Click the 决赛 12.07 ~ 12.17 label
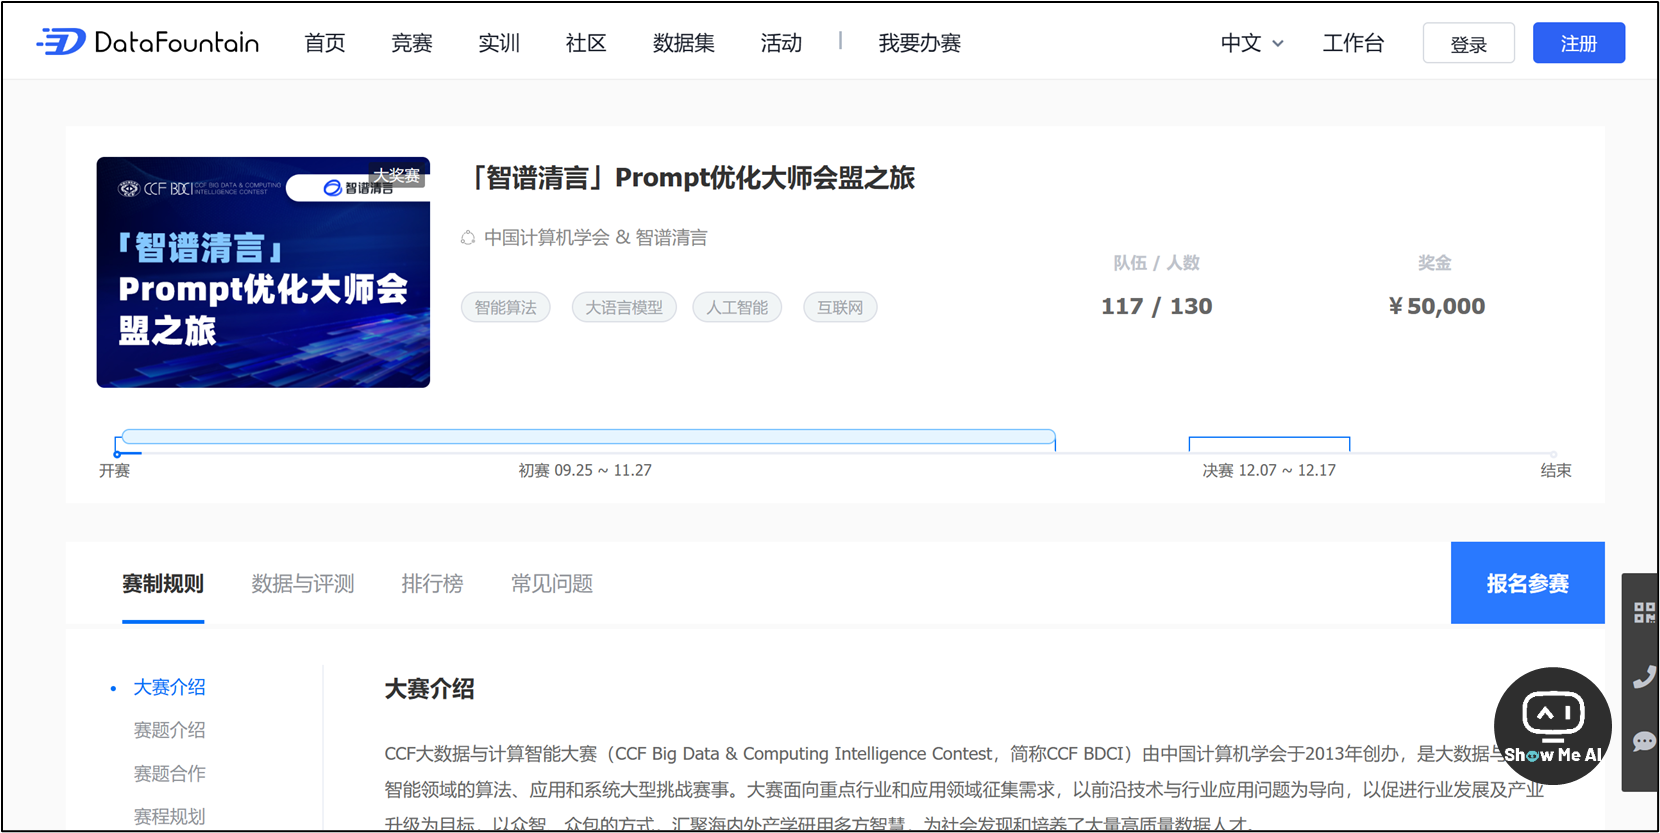Screen dimensions: 1660x833 pos(1269,470)
